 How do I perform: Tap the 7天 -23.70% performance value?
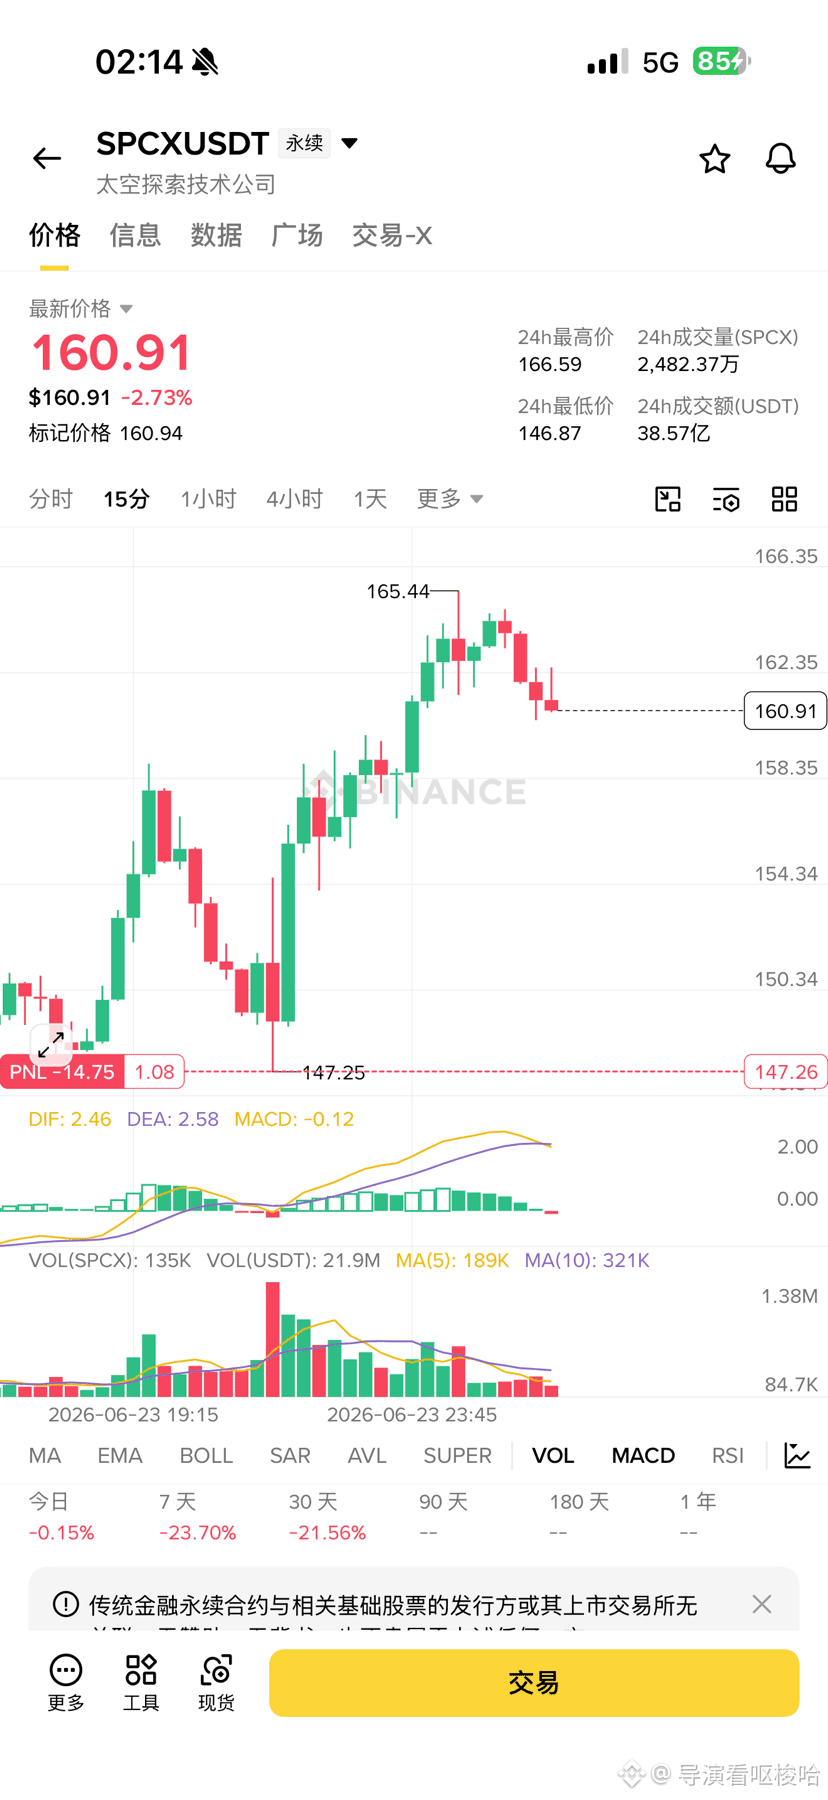tap(198, 1533)
